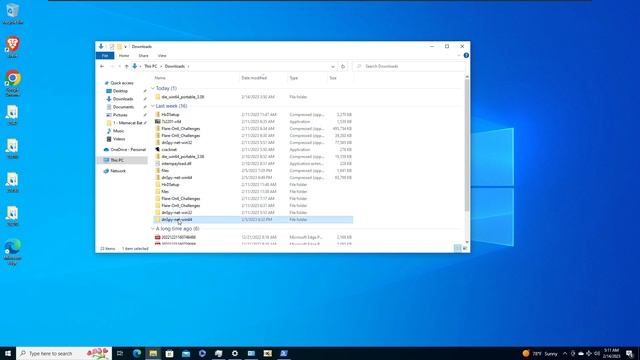Image resolution: width=640 pixels, height=360 pixels.
Task: Open the Mail app on the taskbar
Action: (186, 353)
